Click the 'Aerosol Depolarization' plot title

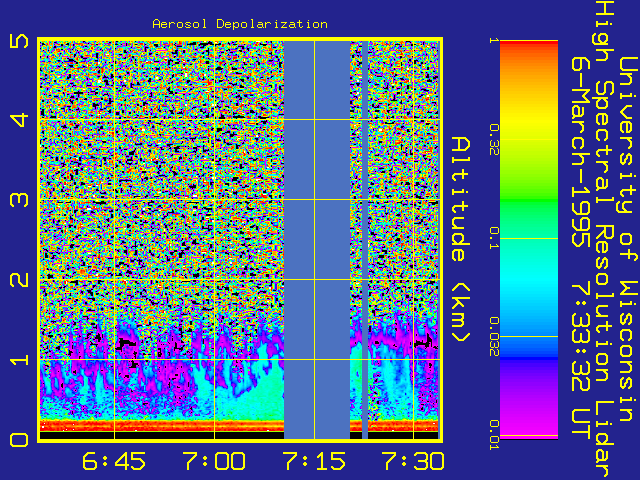coord(240,24)
